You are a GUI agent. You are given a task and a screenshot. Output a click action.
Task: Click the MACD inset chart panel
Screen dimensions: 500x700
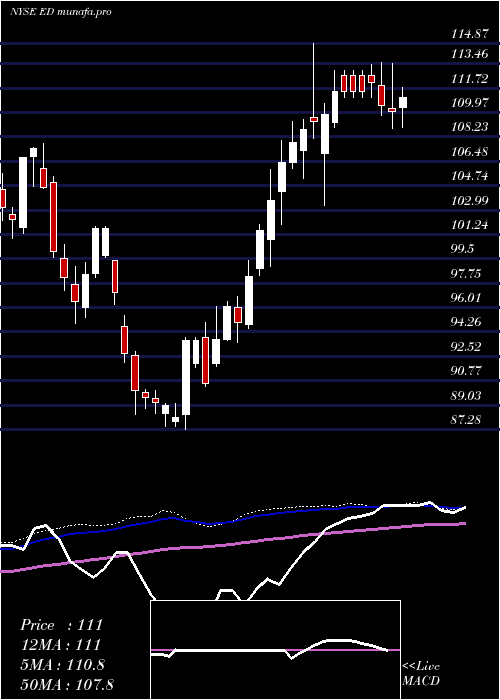tap(275, 650)
